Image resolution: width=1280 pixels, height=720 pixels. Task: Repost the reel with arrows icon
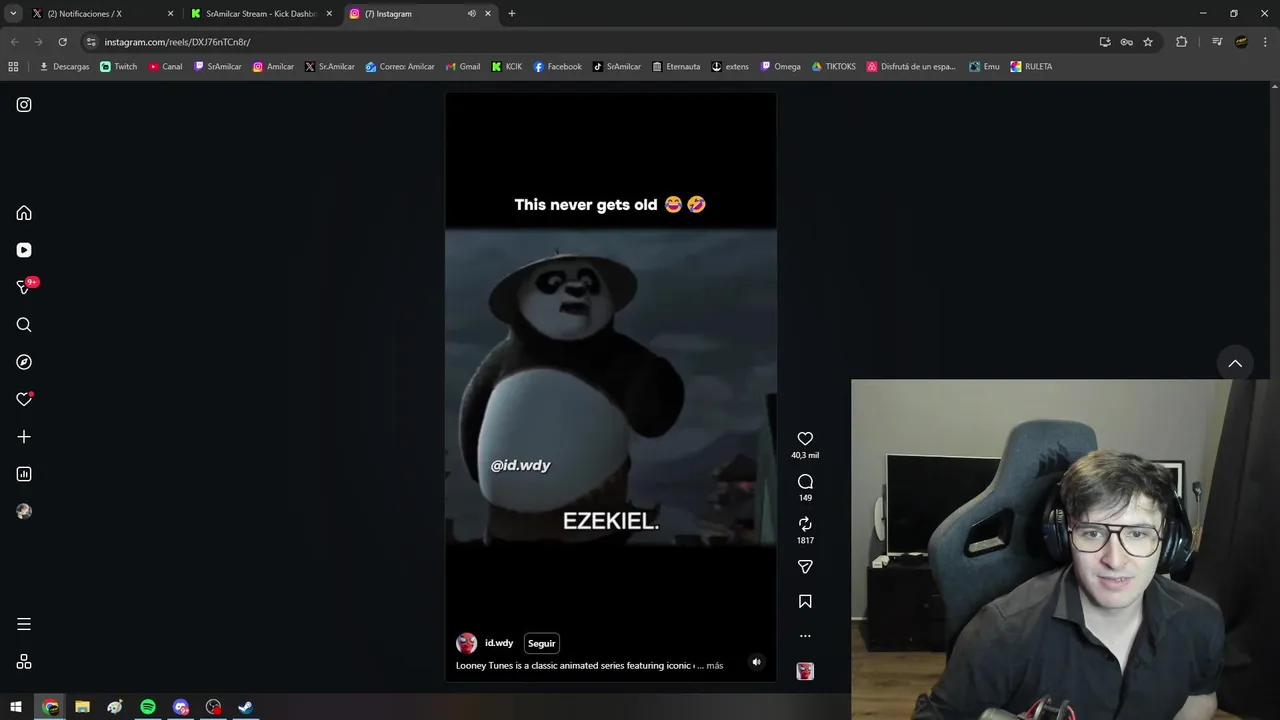point(805,524)
